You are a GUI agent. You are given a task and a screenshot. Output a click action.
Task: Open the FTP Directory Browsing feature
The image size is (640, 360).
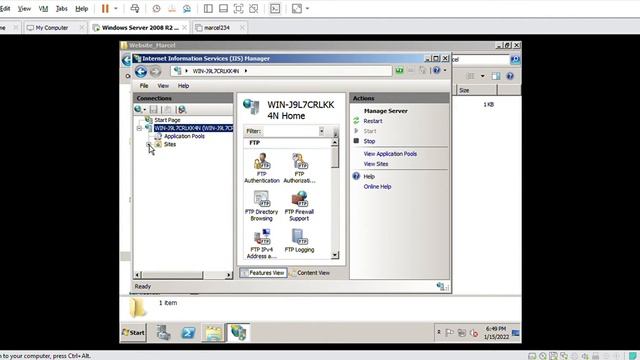(x=261, y=206)
